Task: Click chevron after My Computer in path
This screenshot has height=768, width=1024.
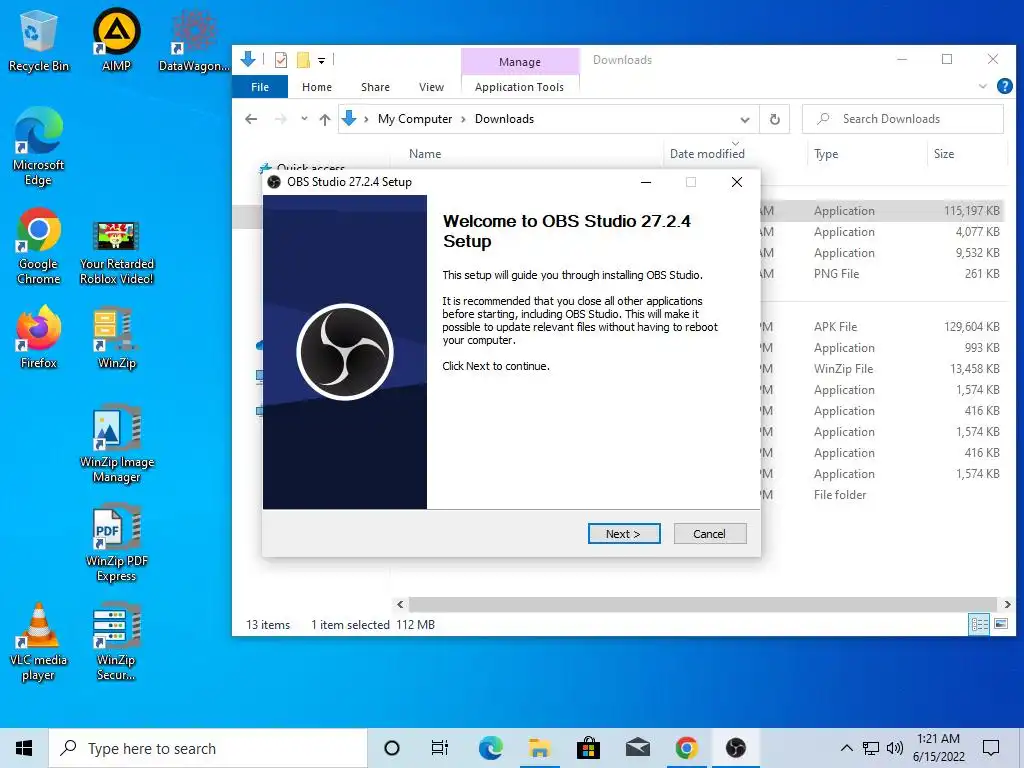Action: (463, 119)
